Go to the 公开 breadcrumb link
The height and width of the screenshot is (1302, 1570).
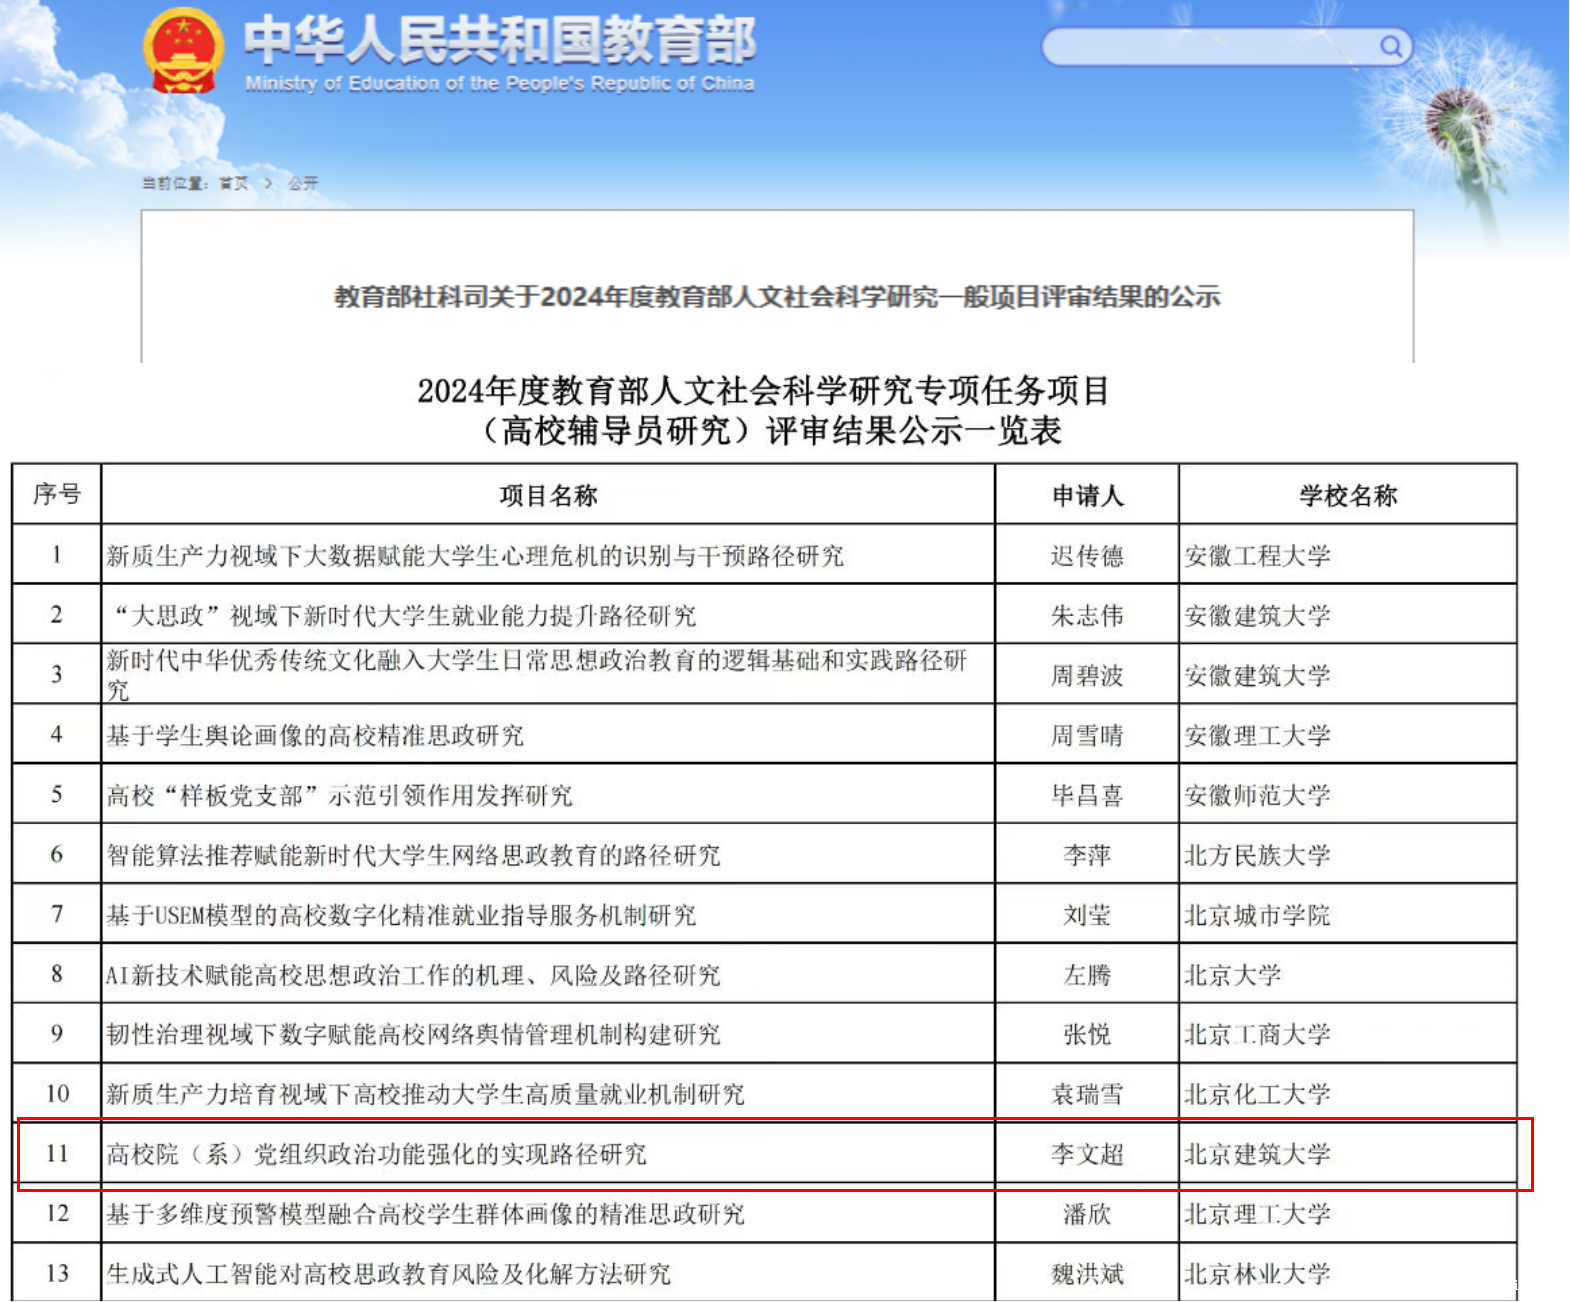303,183
